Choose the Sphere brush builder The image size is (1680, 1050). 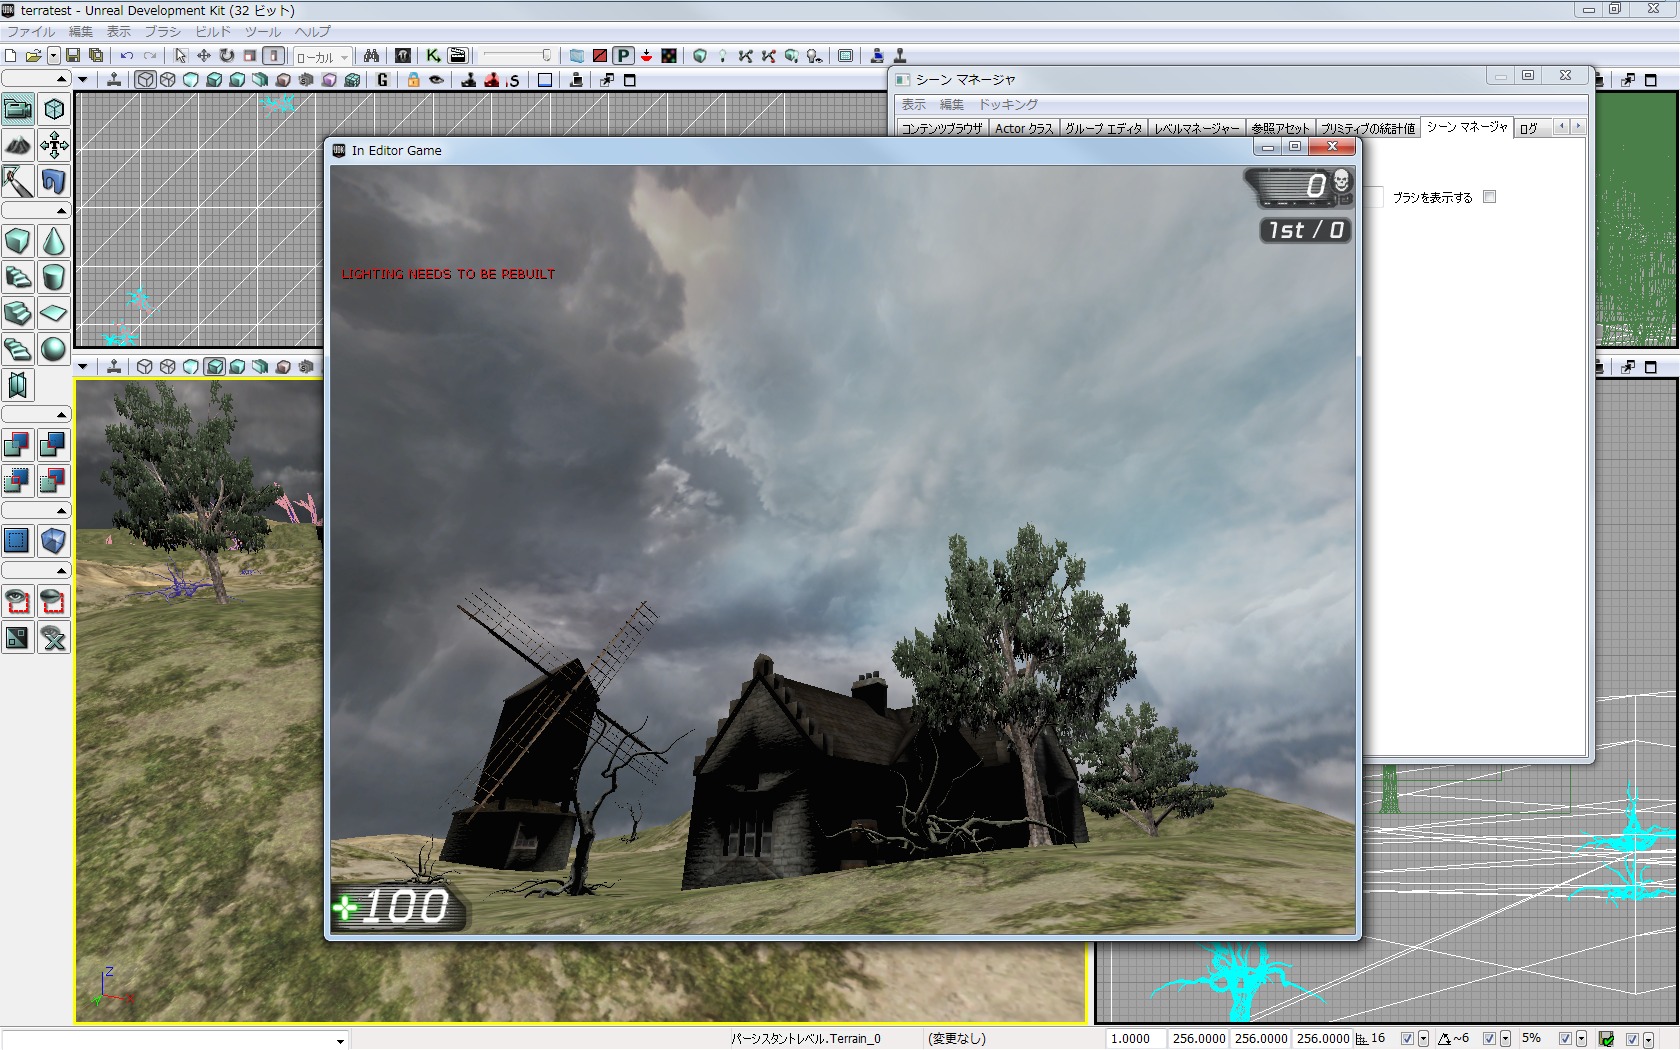54,349
